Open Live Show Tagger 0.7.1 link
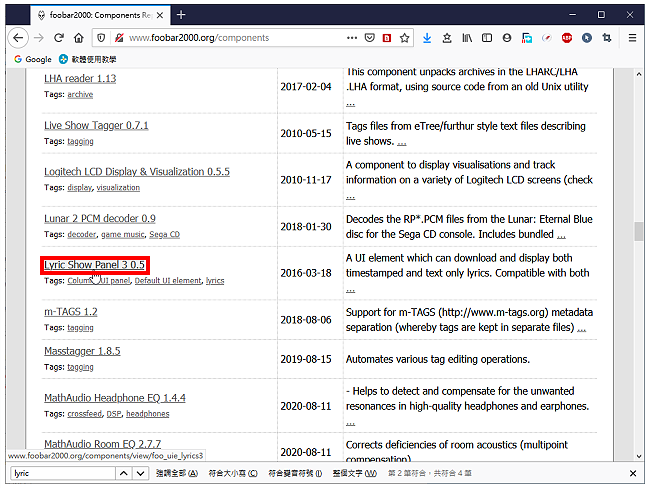The image size is (658, 488). [96, 125]
